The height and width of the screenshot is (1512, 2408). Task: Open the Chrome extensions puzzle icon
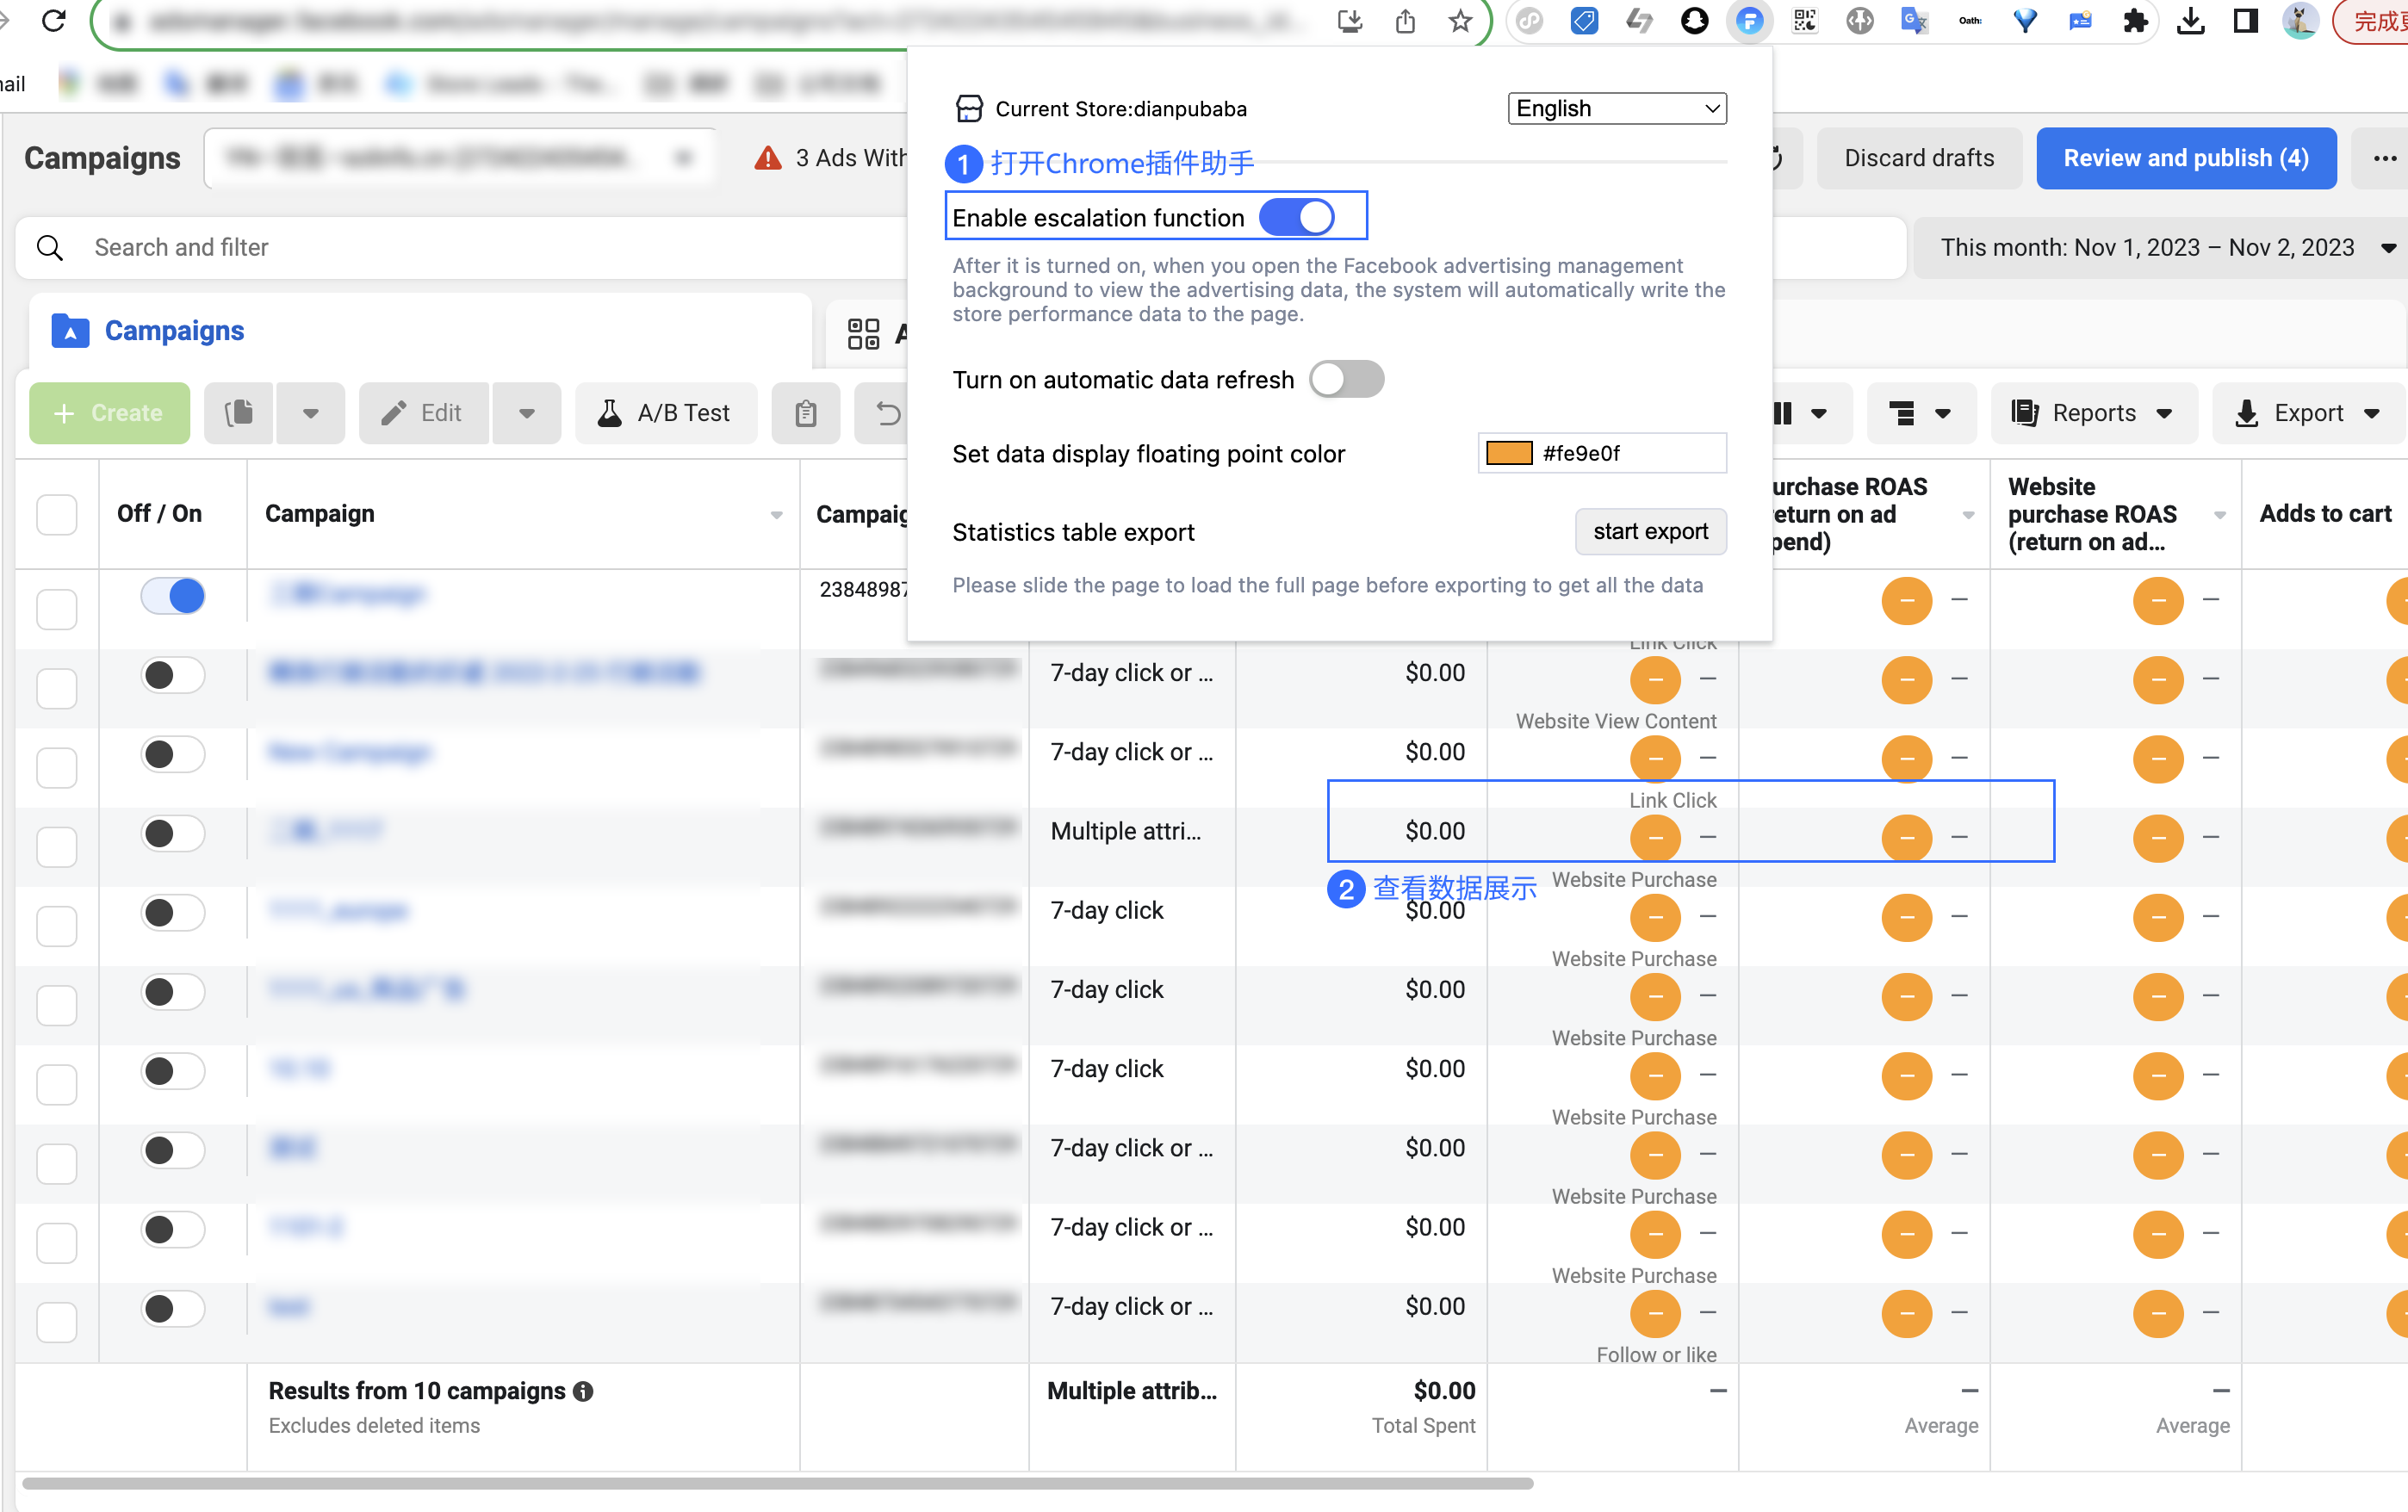[2135, 20]
